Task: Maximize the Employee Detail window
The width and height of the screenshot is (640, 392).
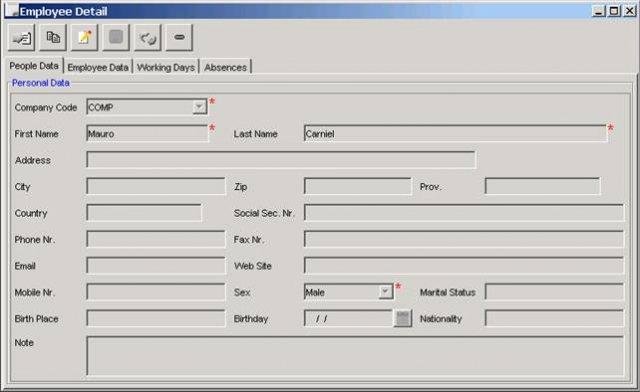Action: (x=613, y=11)
